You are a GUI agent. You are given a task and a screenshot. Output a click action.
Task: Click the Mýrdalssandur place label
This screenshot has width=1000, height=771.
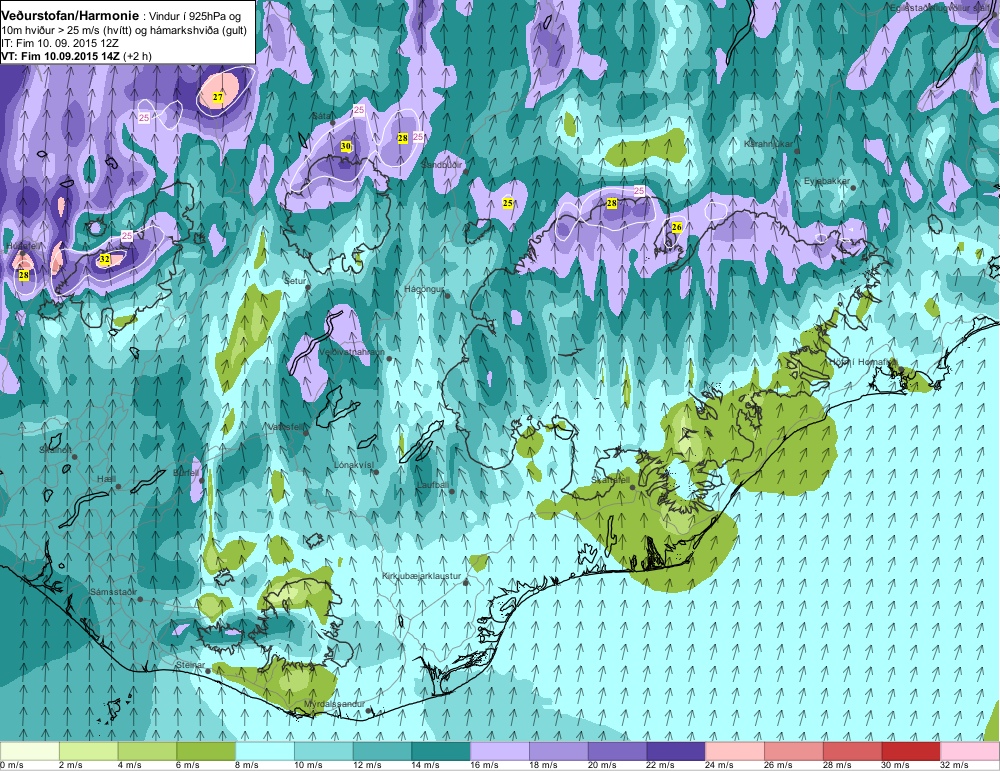click(x=334, y=704)
